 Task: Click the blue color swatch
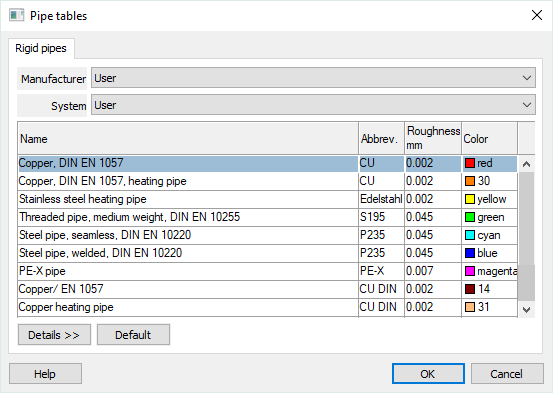pos(470,253)
